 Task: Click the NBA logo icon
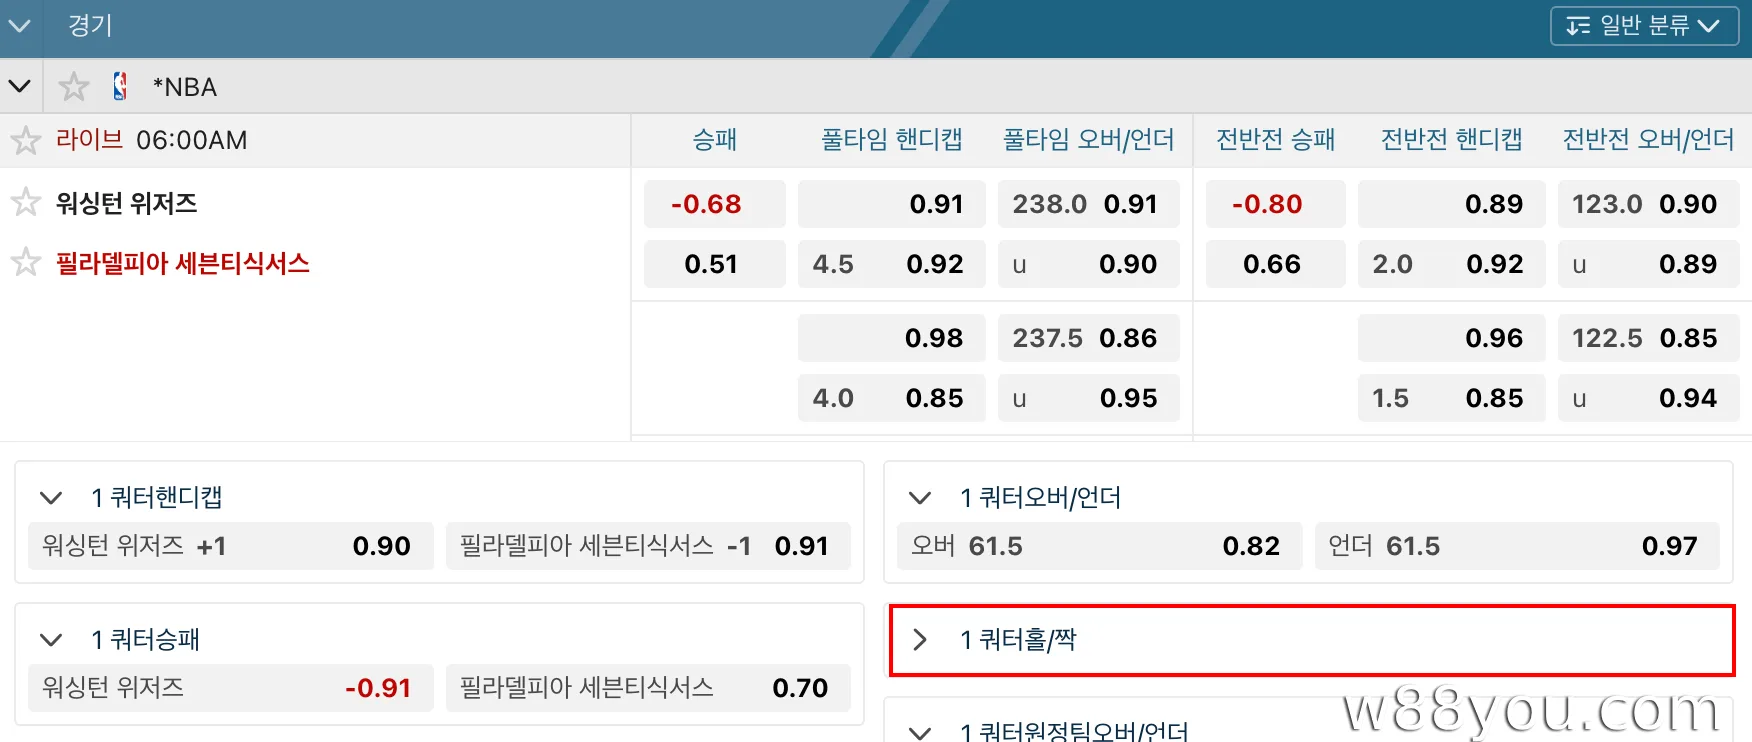point(120,86)
